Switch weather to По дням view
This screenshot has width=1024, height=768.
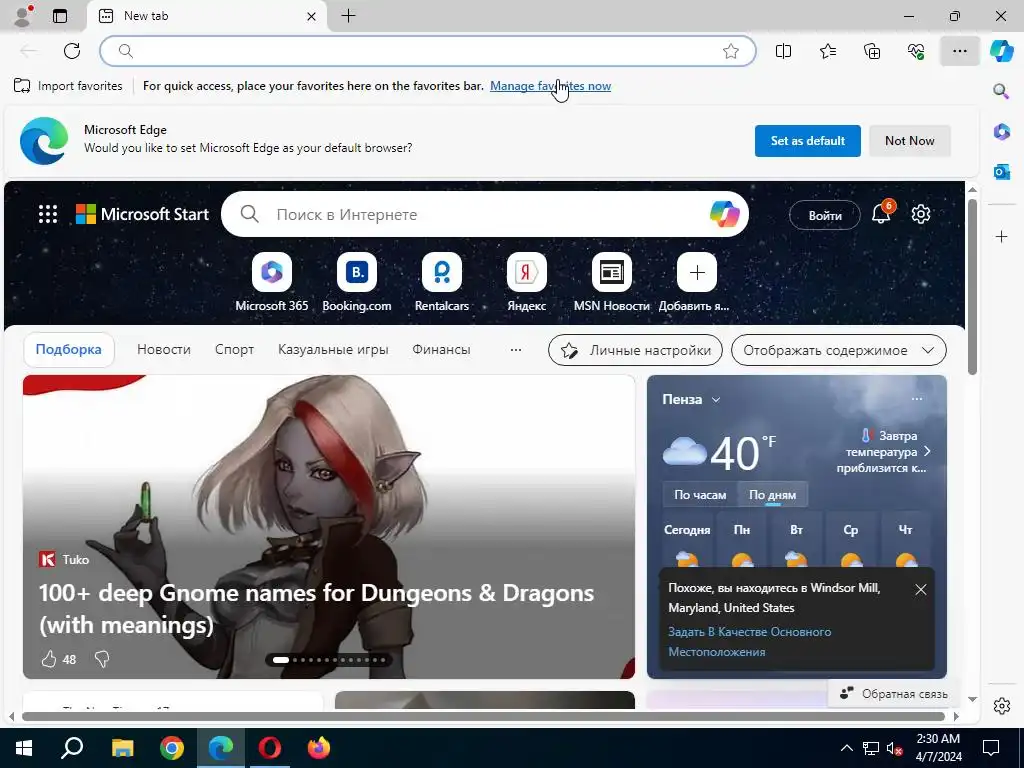(x=773, y=494)
